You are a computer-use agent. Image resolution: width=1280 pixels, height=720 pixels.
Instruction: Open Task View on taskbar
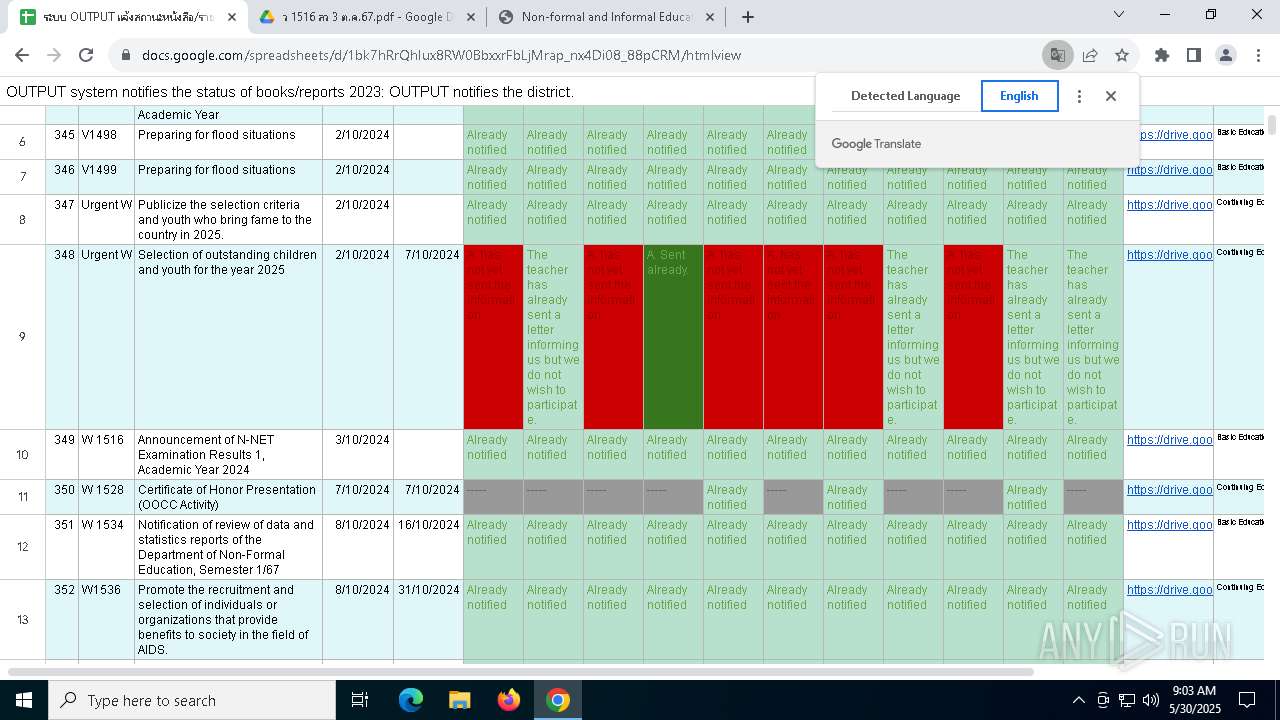click(x=360, y=700)
